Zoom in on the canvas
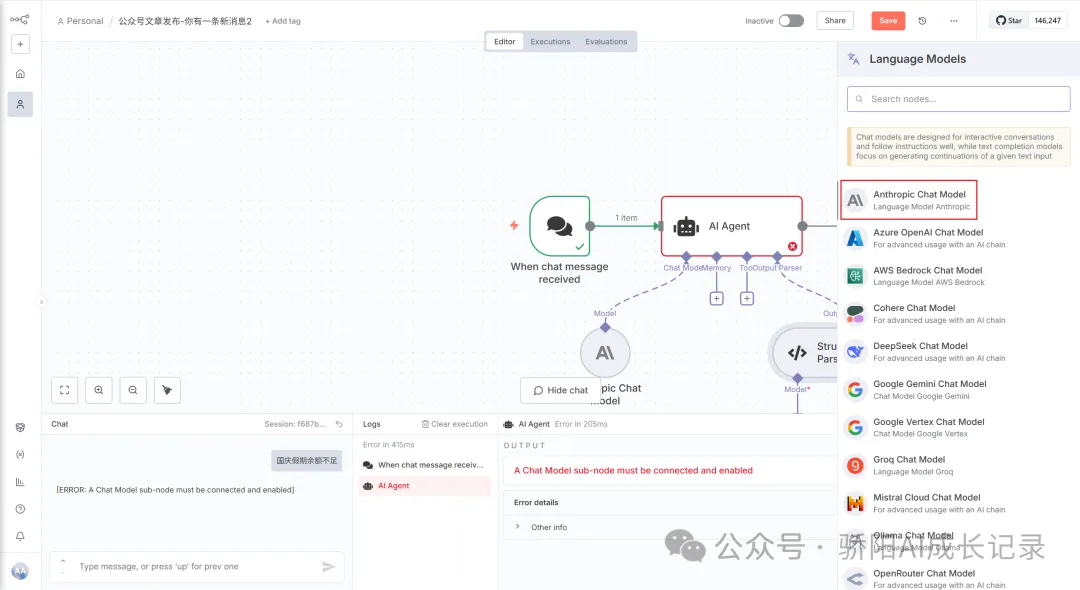The image size is (1080, 590). tap(98, 390)
